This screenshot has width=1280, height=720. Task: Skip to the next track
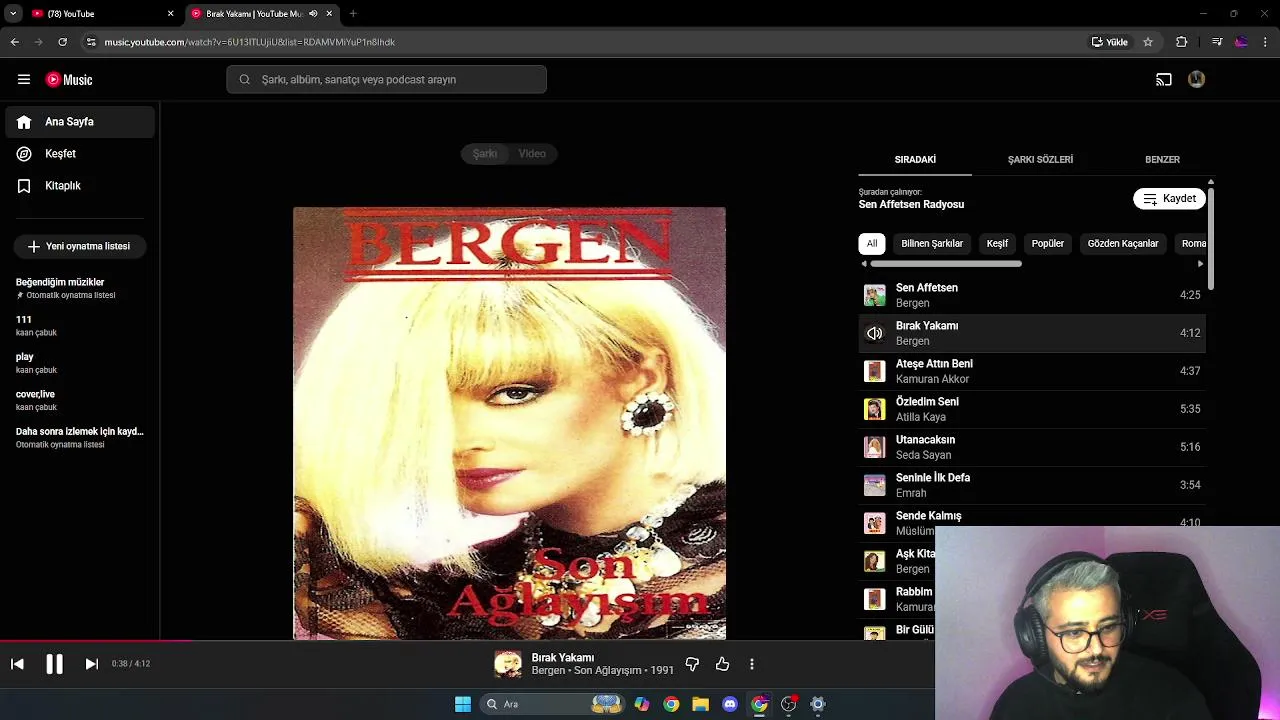click(91, 664)
